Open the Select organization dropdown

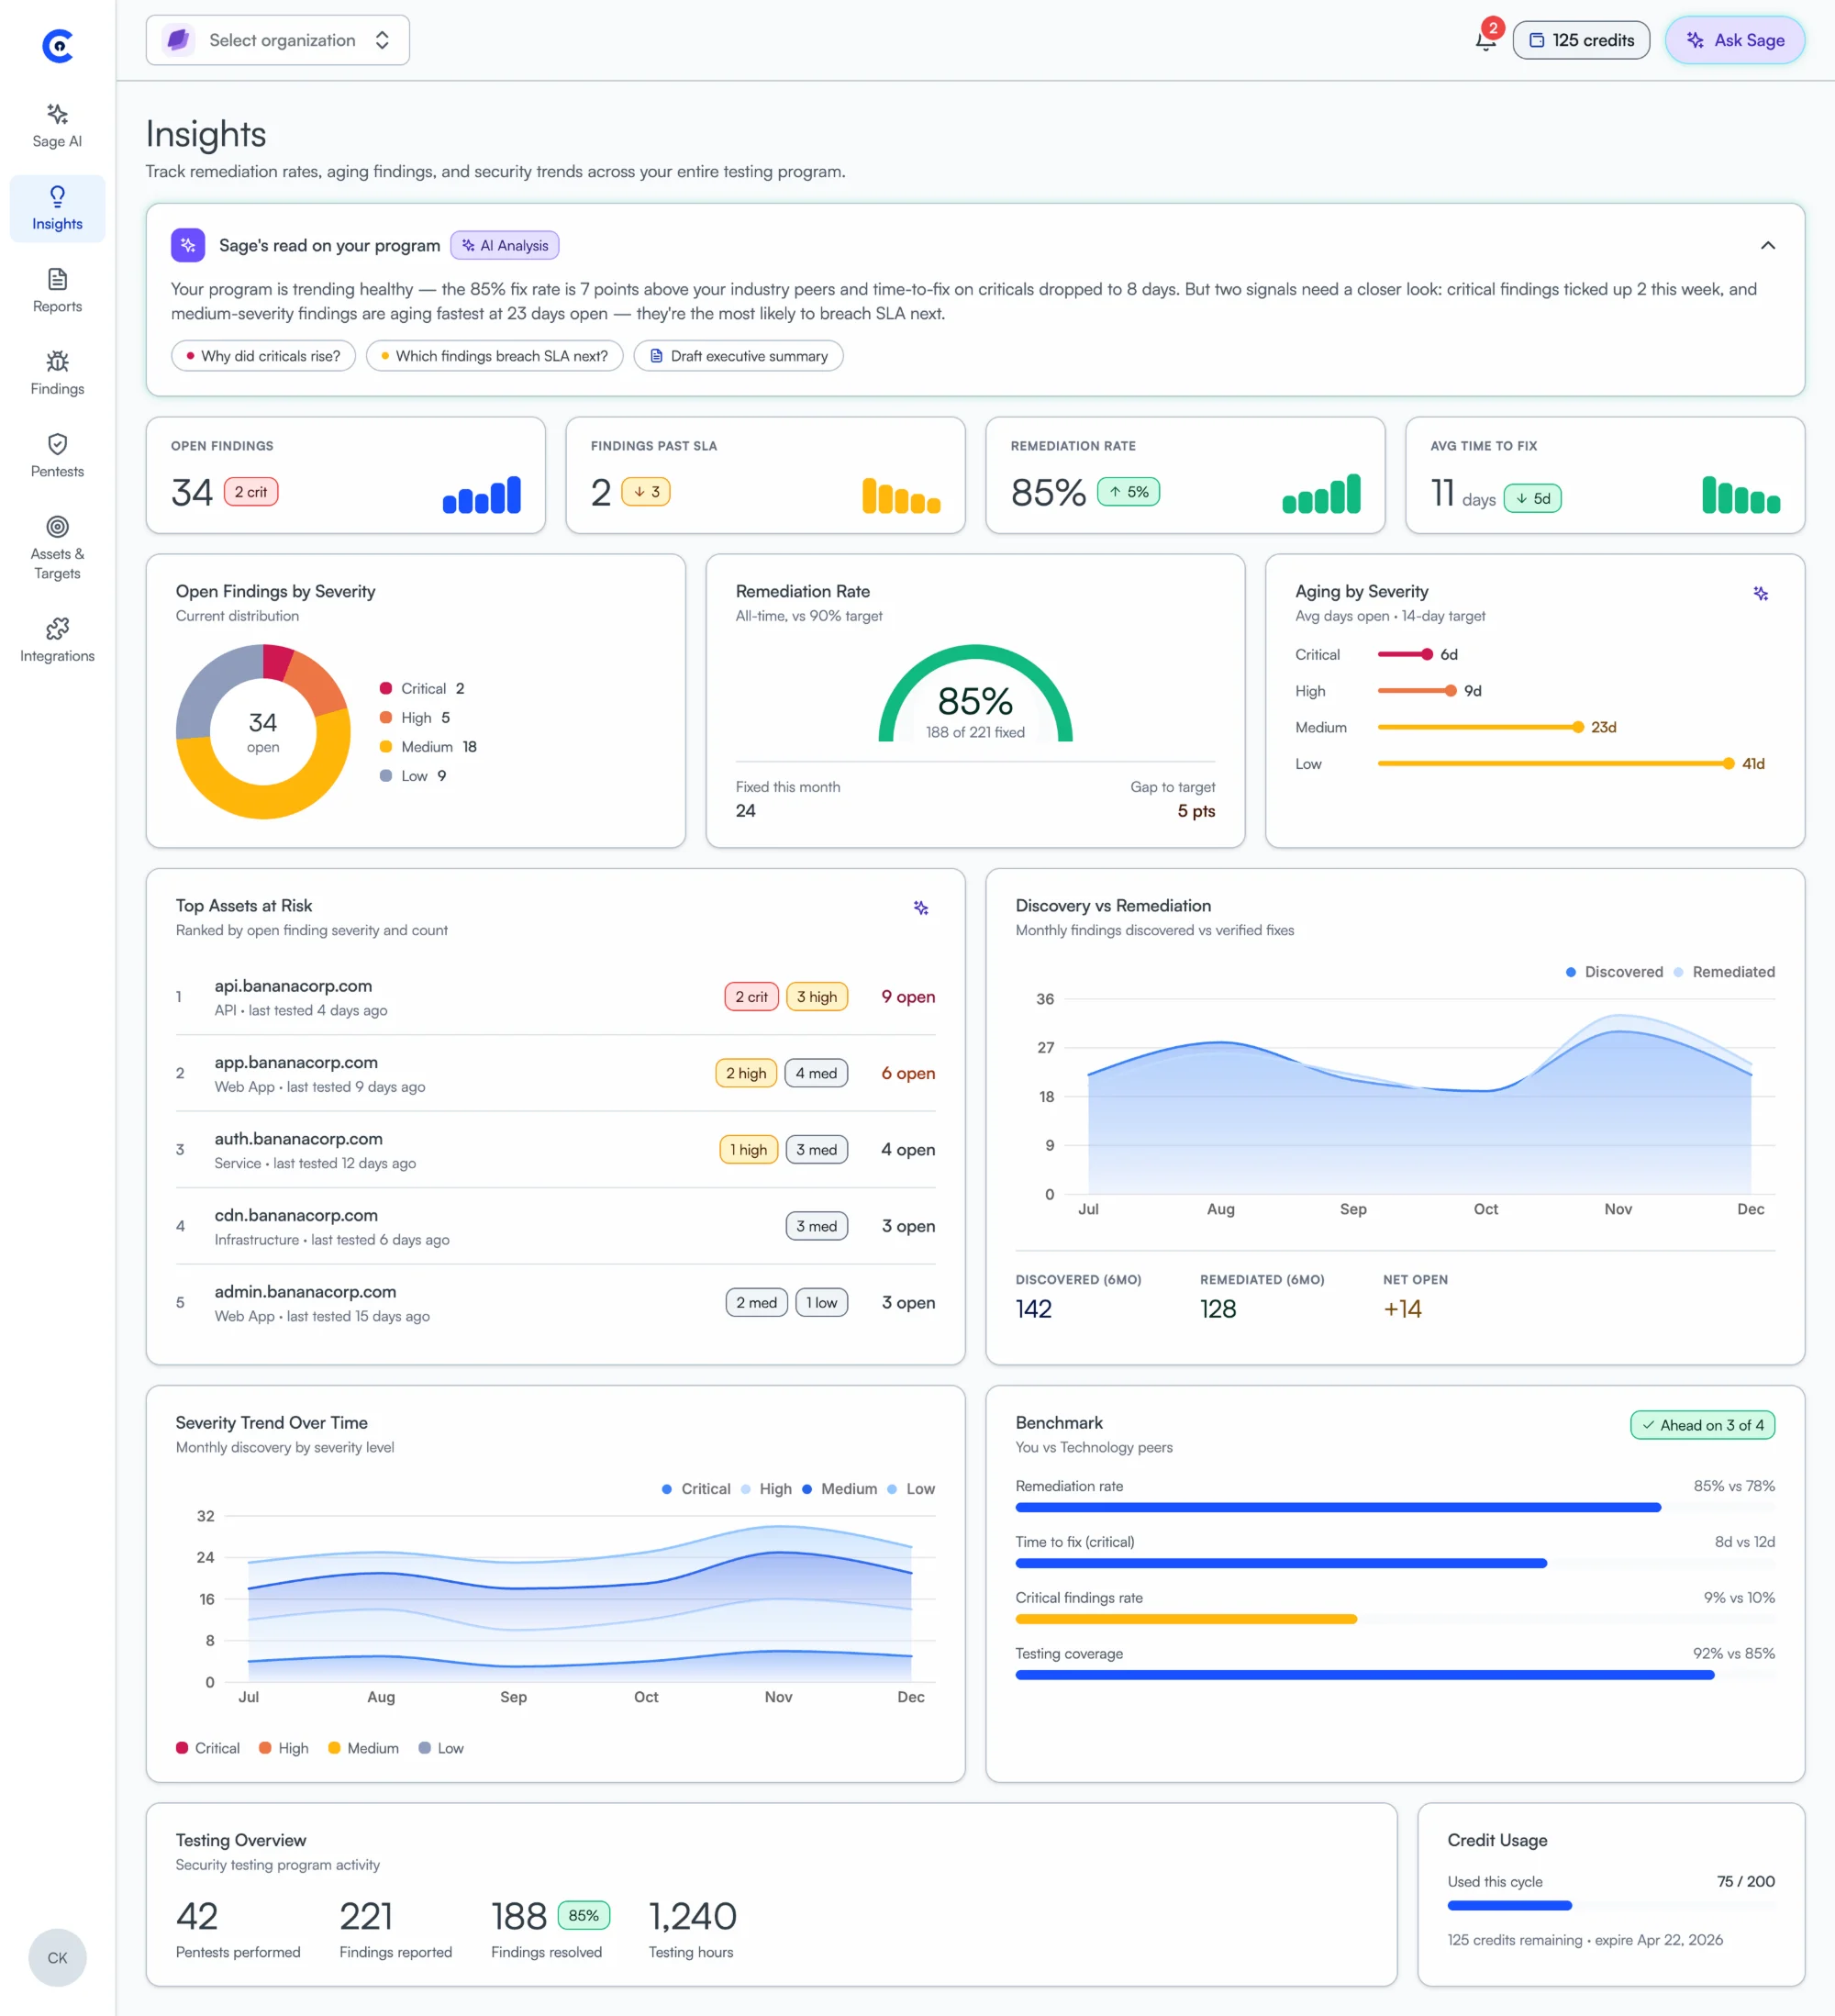point(278,40)
